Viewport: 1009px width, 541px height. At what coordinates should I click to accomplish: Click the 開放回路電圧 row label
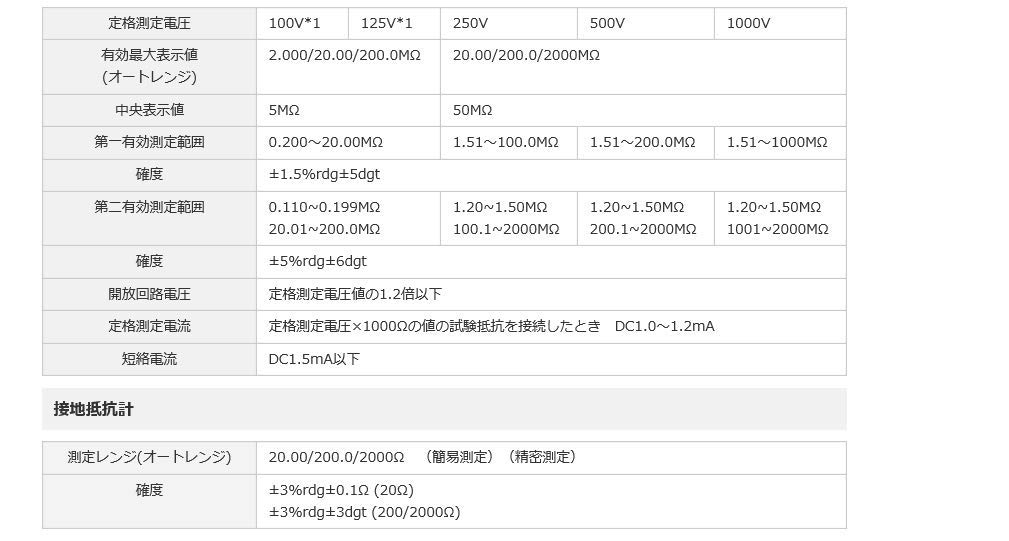[x=149, y=294]
